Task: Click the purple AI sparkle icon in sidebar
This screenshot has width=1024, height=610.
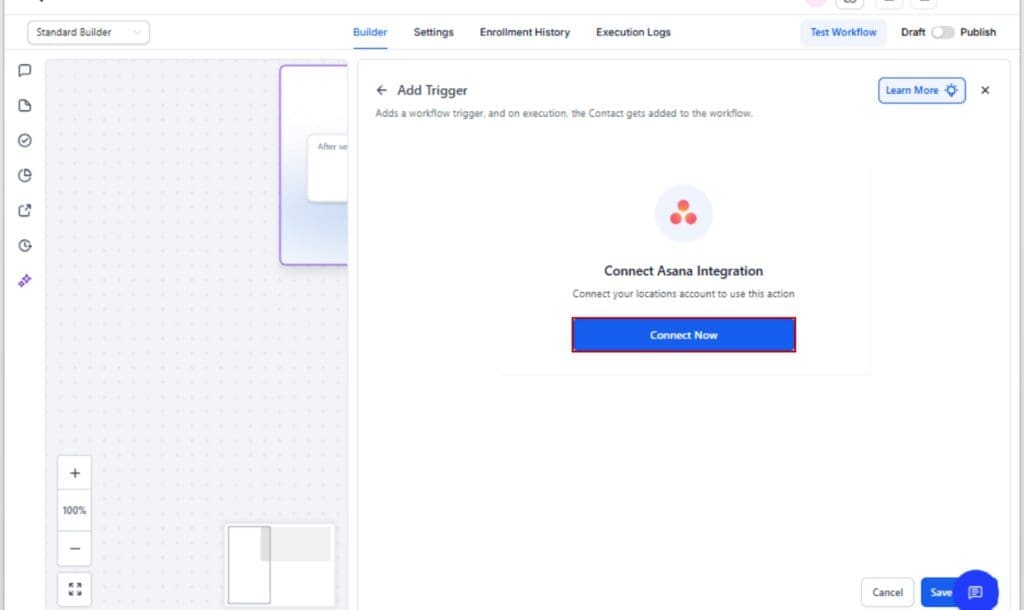Action: 24,281
